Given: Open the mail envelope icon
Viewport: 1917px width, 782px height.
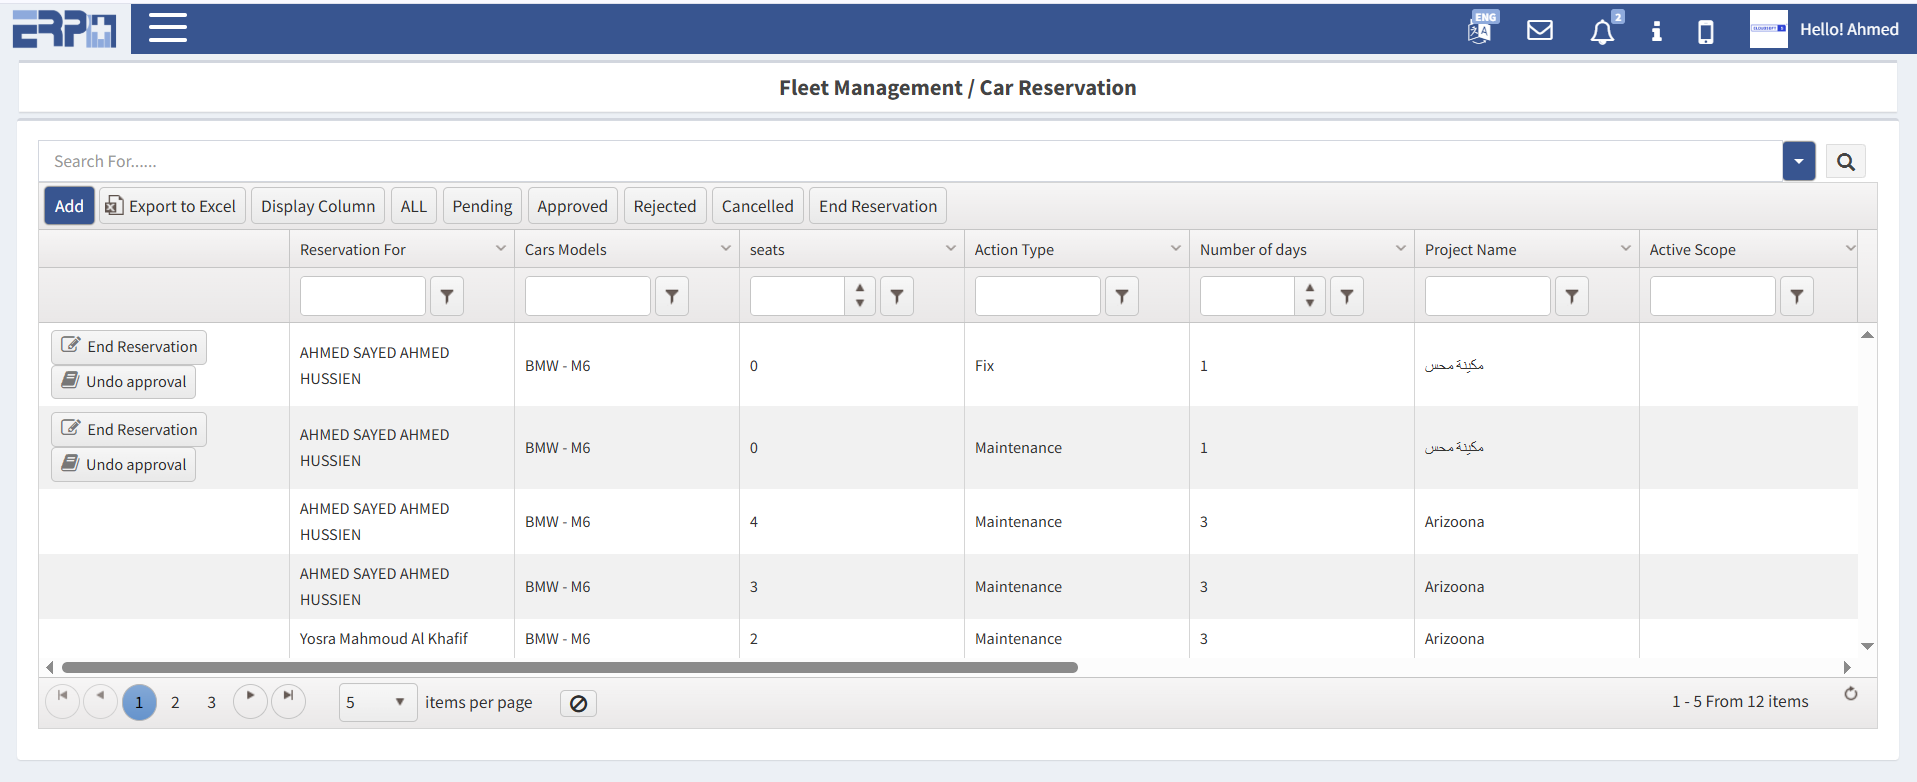Looking at the screenshot, I should point(1540,30).
